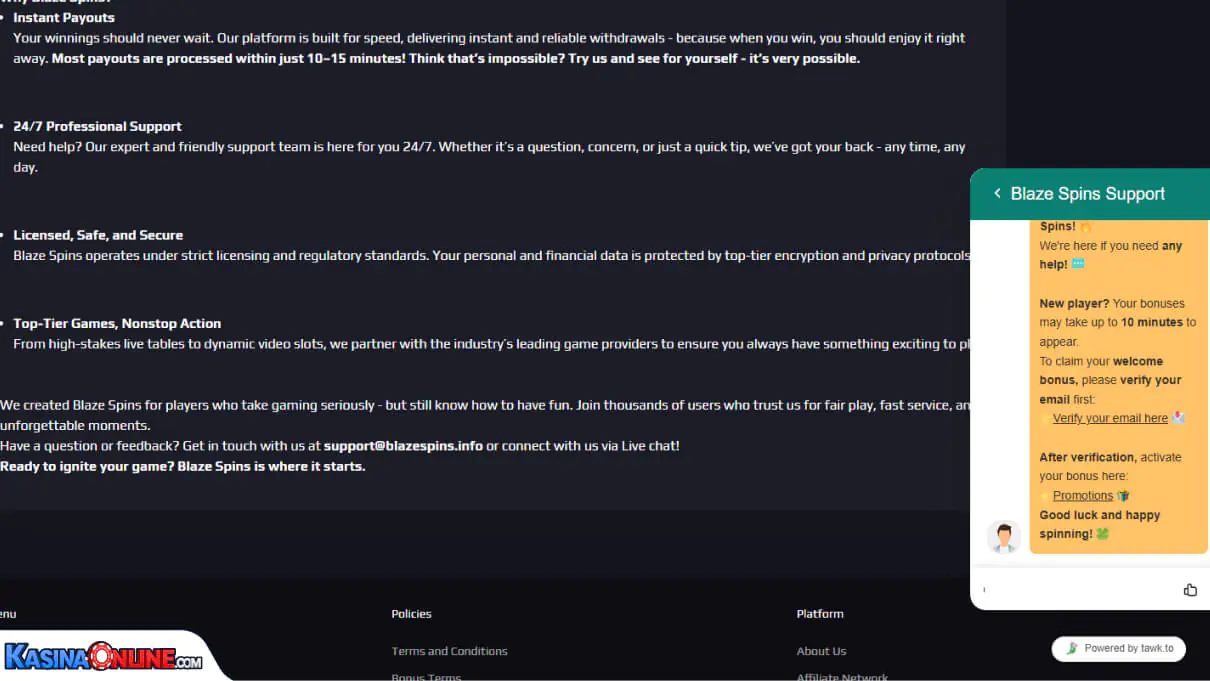Click the back arrow in Blaze Spins Support
The image size is (1210, 681).
[x=997, y=194]
